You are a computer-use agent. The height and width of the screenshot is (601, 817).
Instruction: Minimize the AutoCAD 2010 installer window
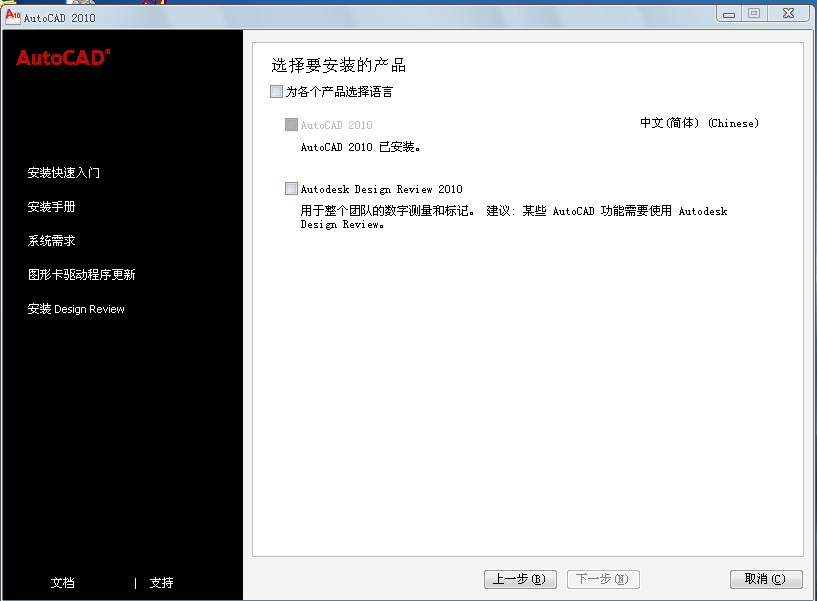tap(729, 14)
